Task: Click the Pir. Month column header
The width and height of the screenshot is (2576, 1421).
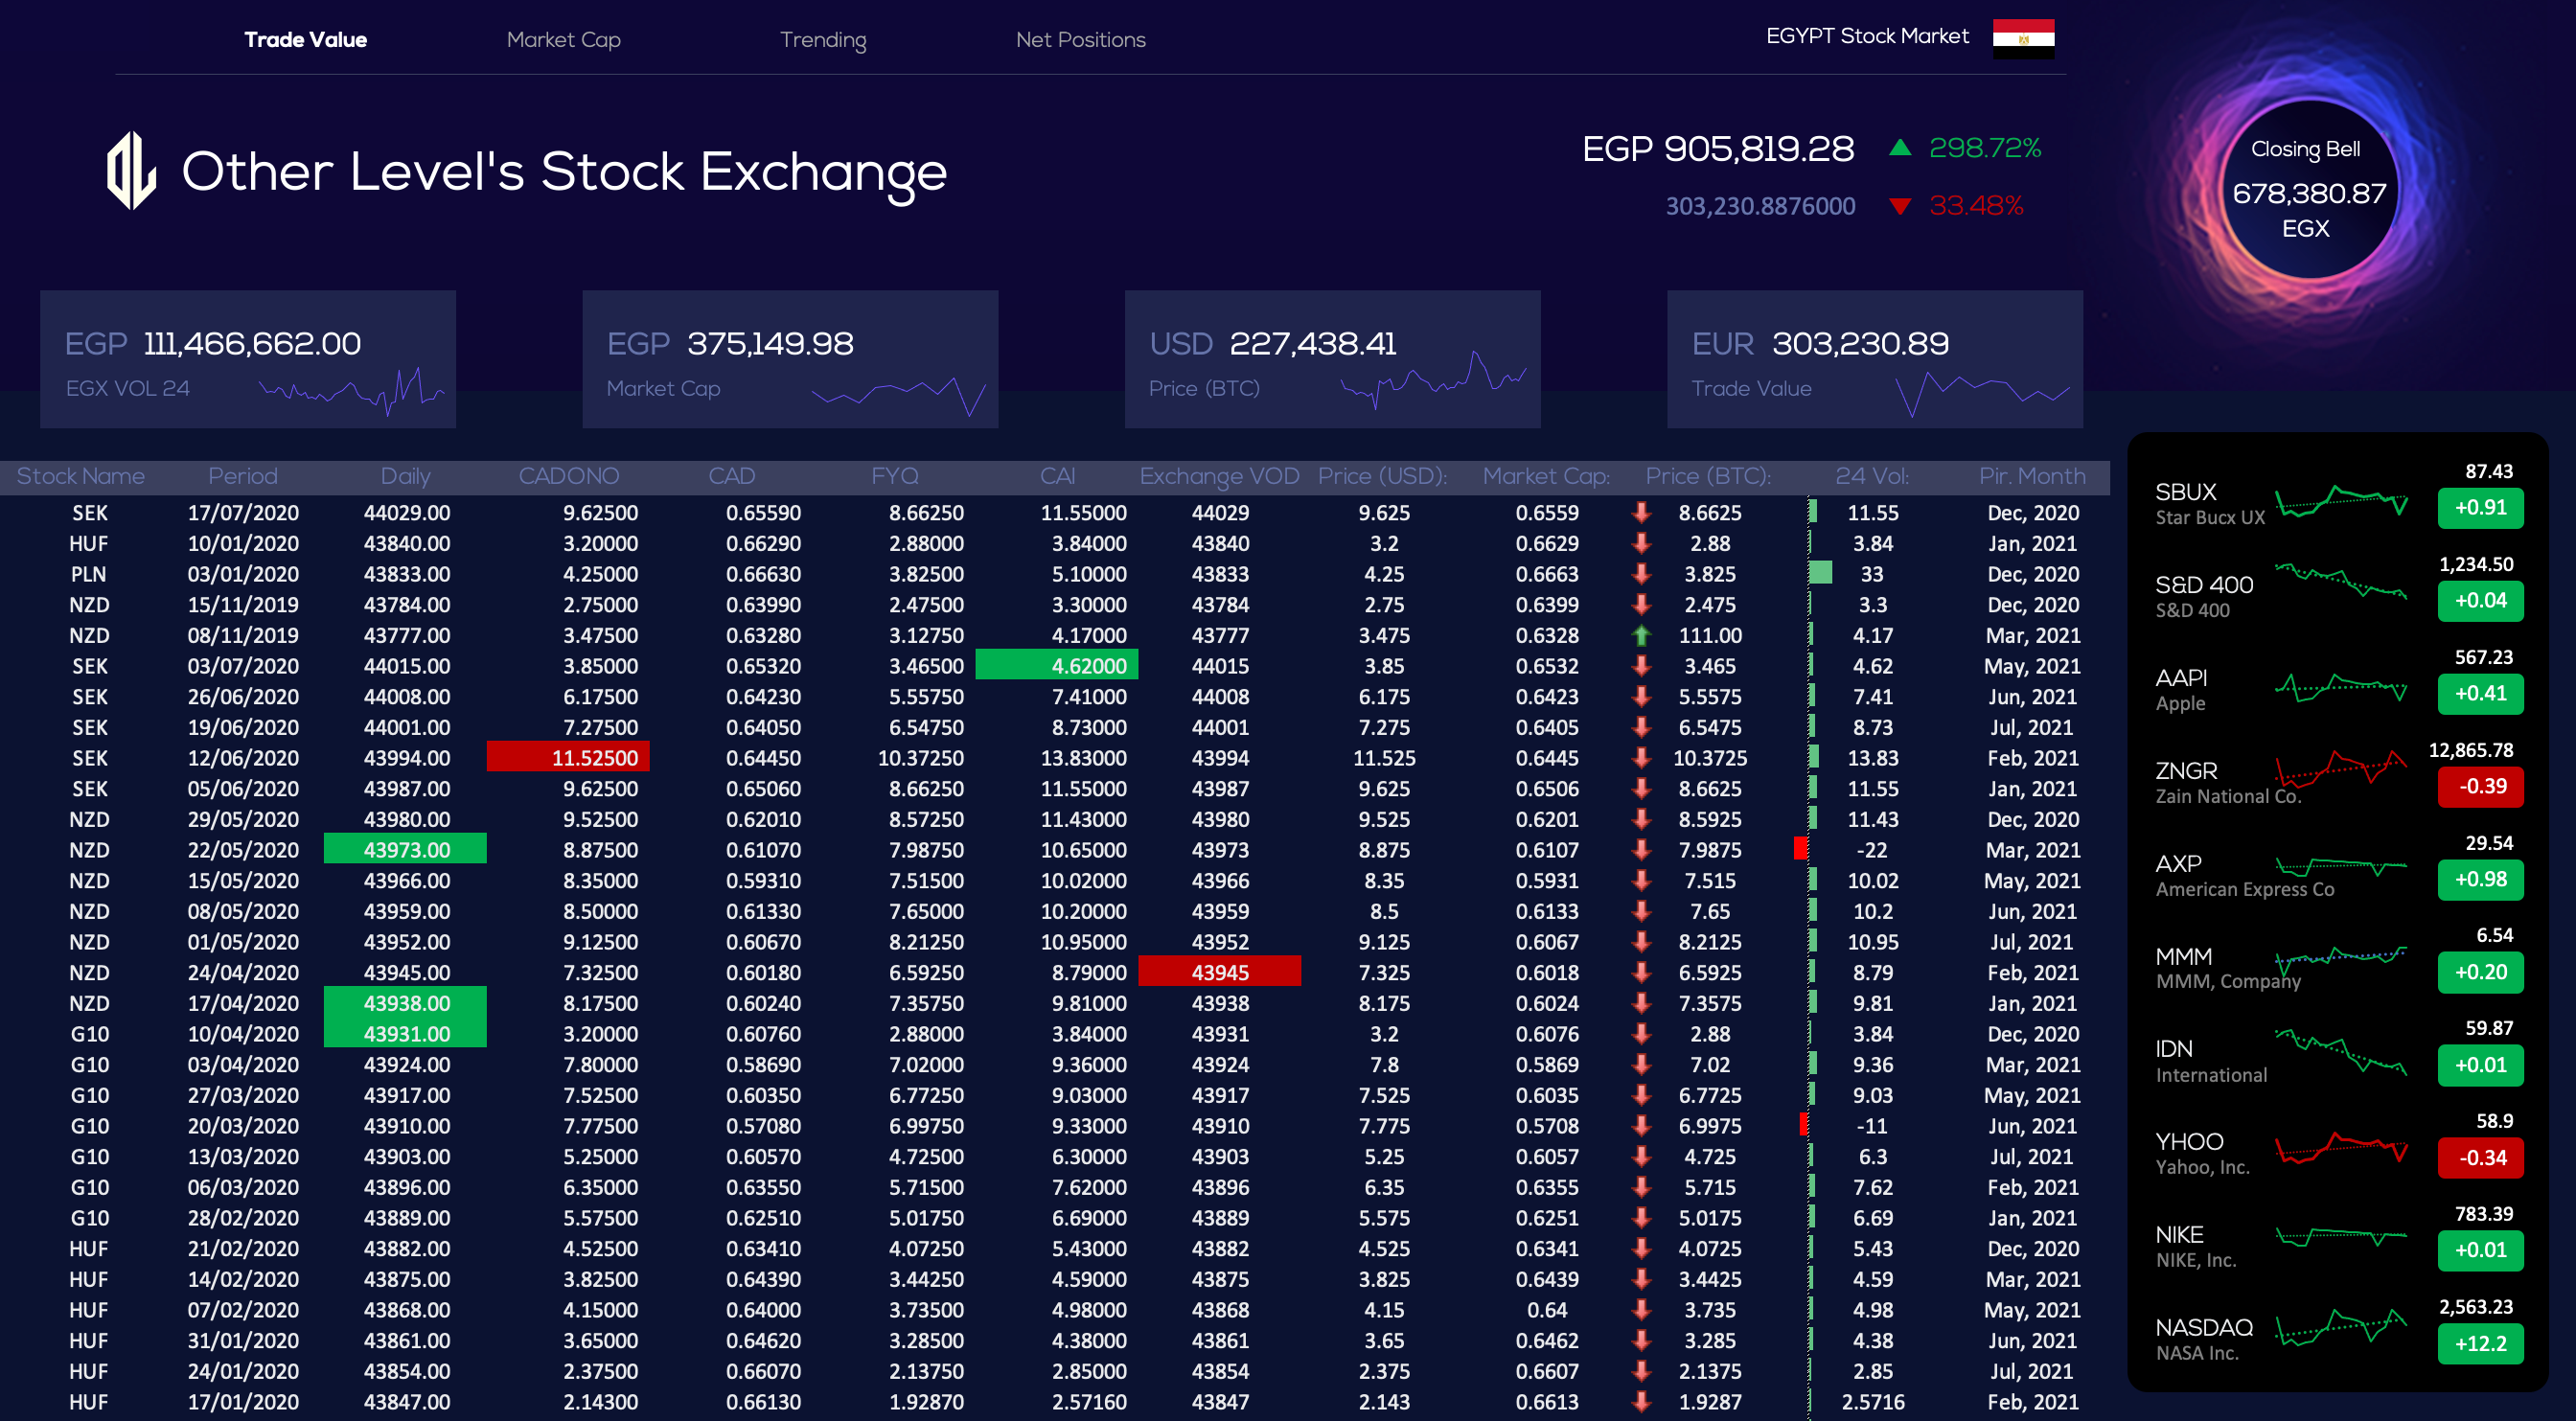Action: click(2032, 476)
